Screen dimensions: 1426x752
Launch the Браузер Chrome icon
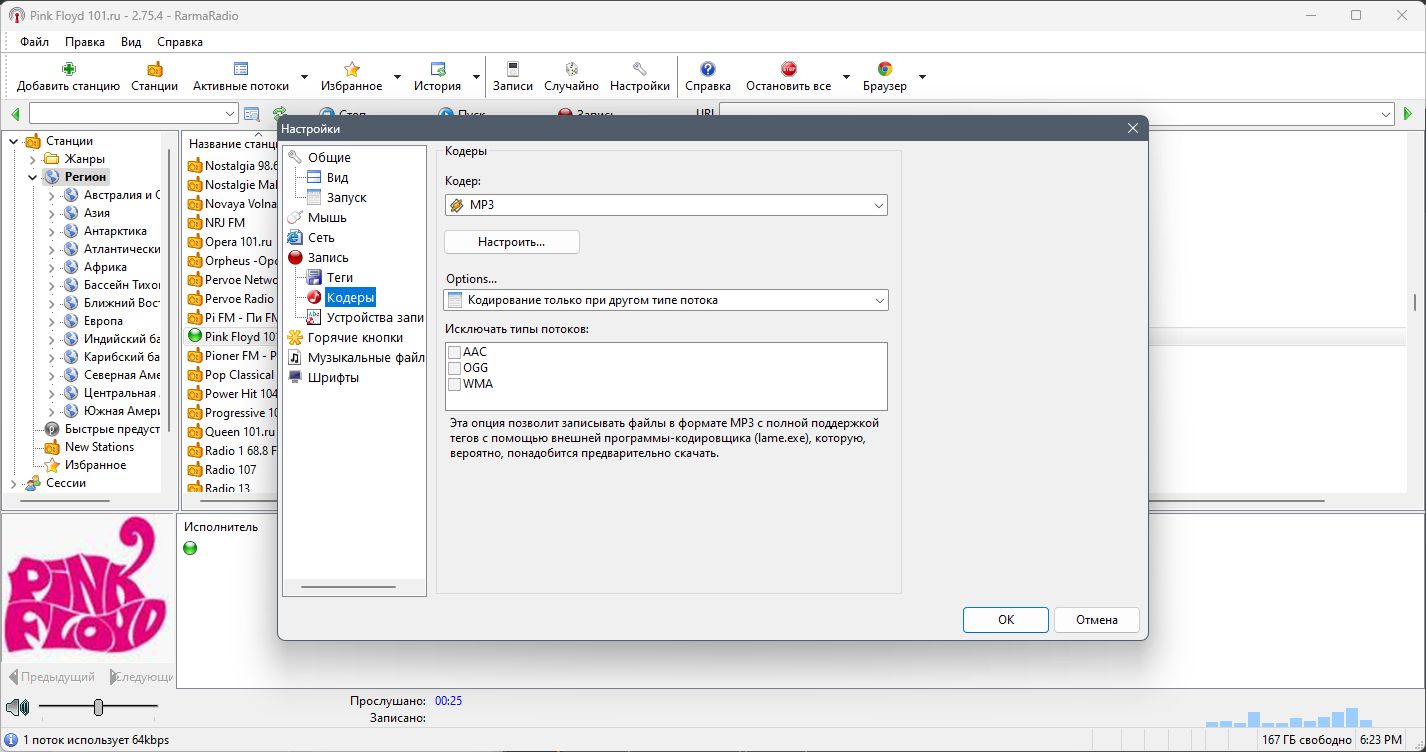(885, 69)
